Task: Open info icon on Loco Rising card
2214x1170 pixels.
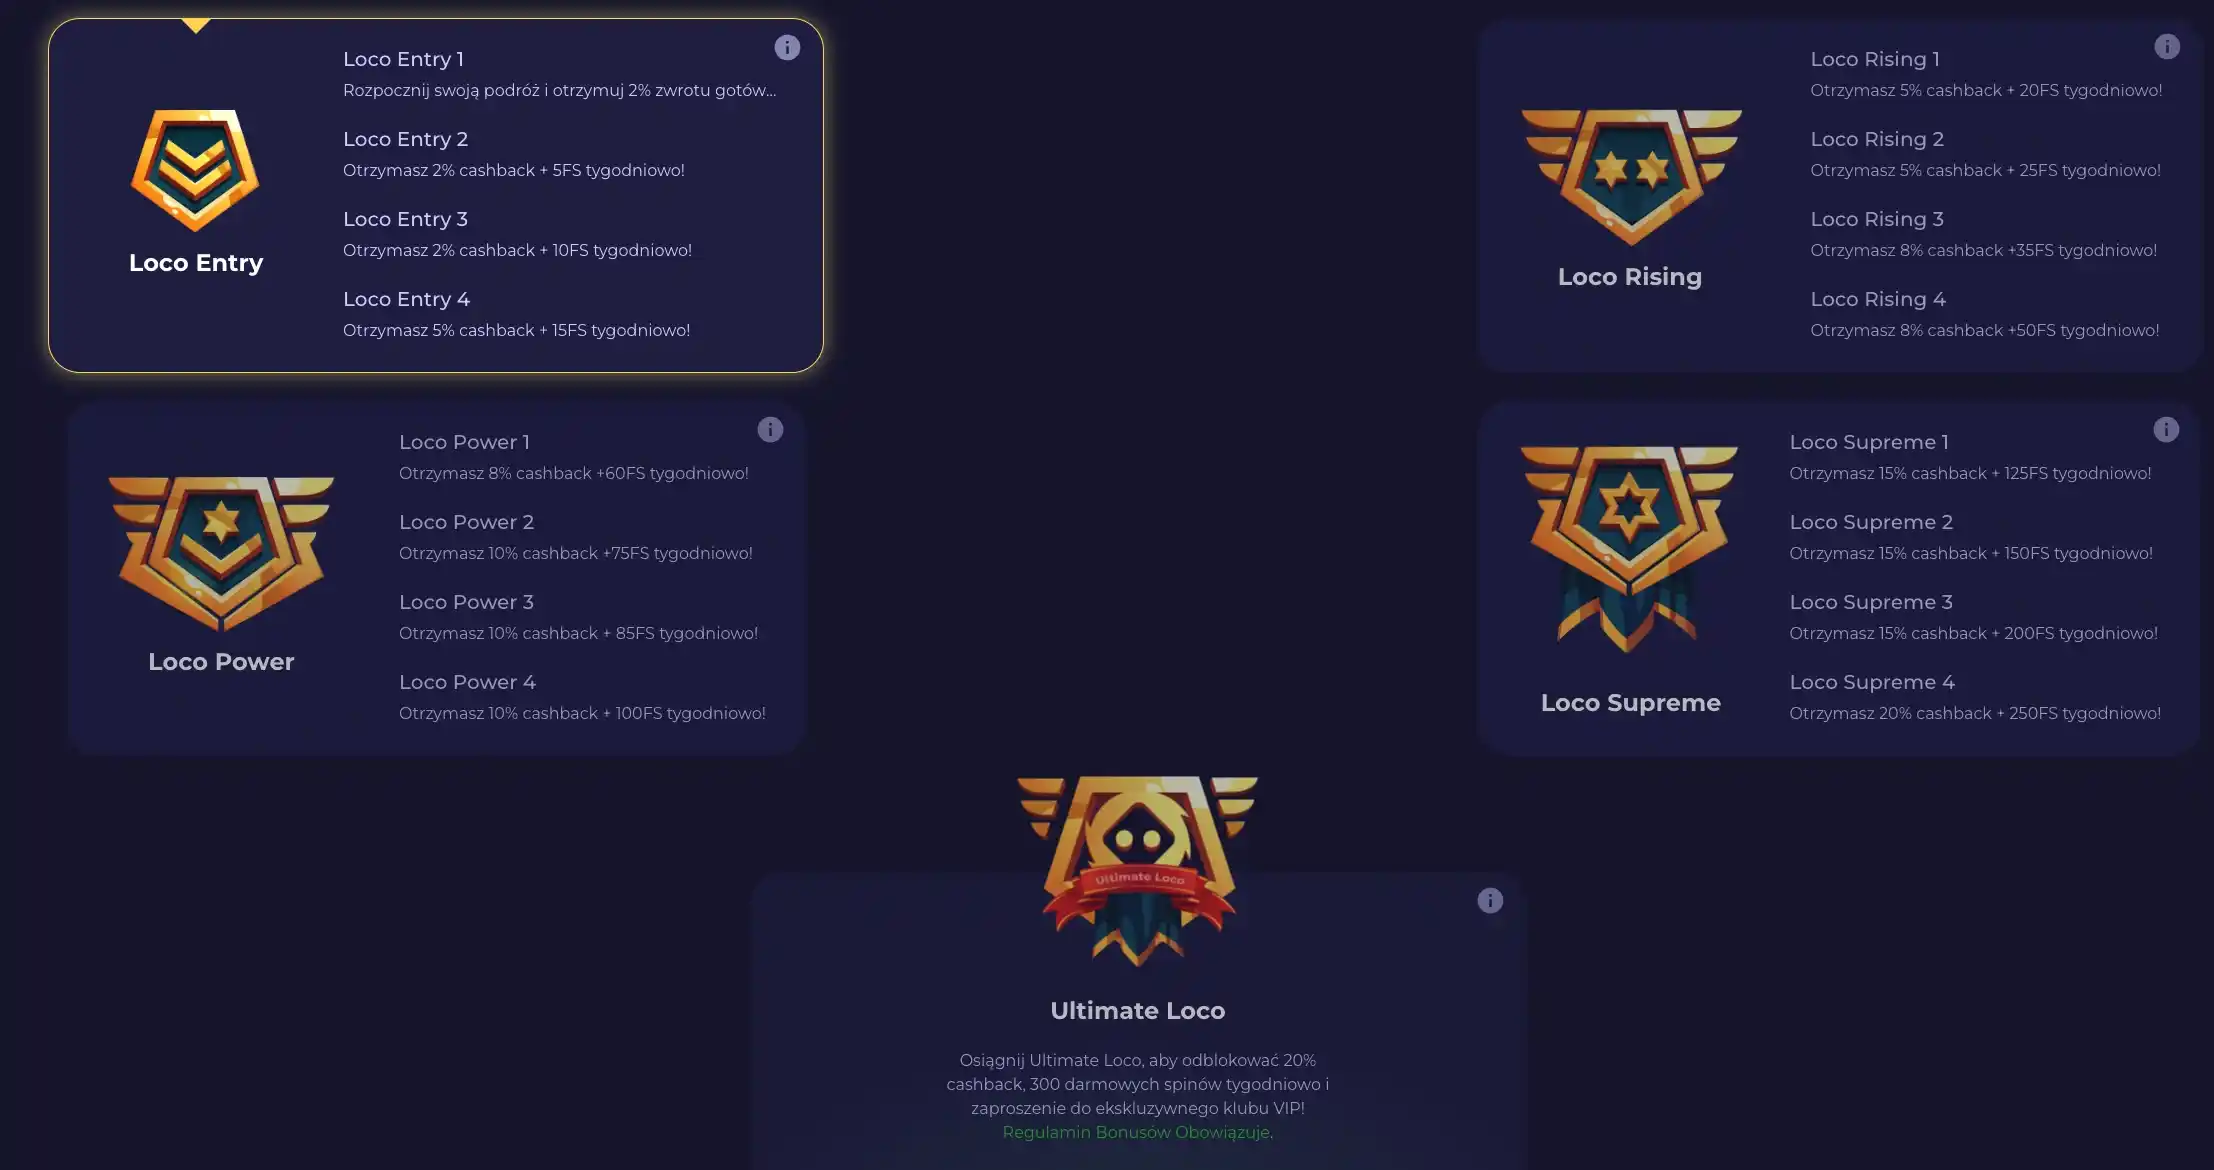Action: pos(2166,47)
